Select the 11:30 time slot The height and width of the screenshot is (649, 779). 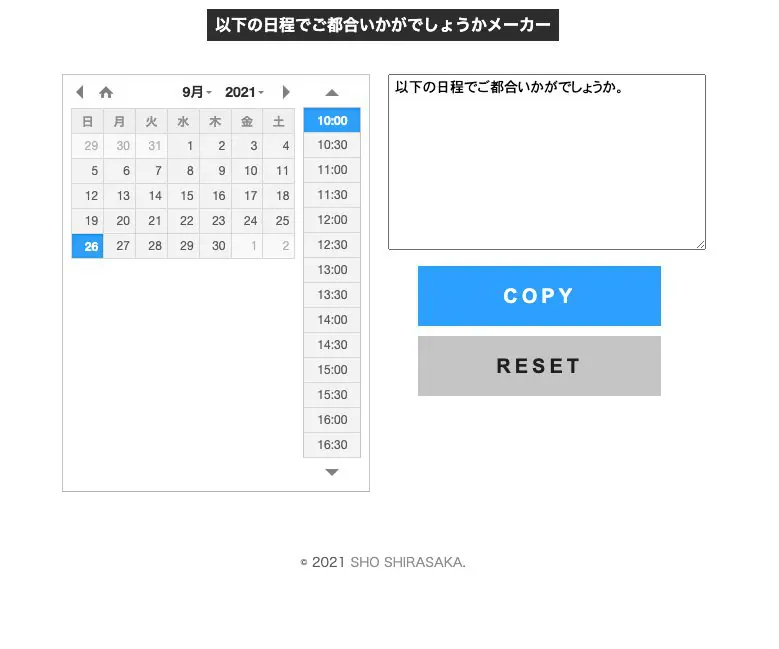(332, 195)
